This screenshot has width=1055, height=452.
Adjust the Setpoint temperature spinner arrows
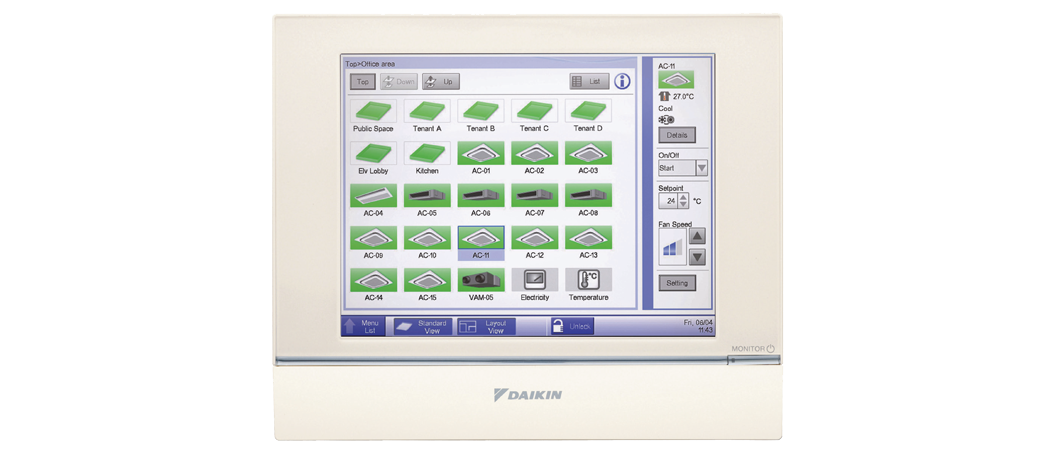coord(683,201)
